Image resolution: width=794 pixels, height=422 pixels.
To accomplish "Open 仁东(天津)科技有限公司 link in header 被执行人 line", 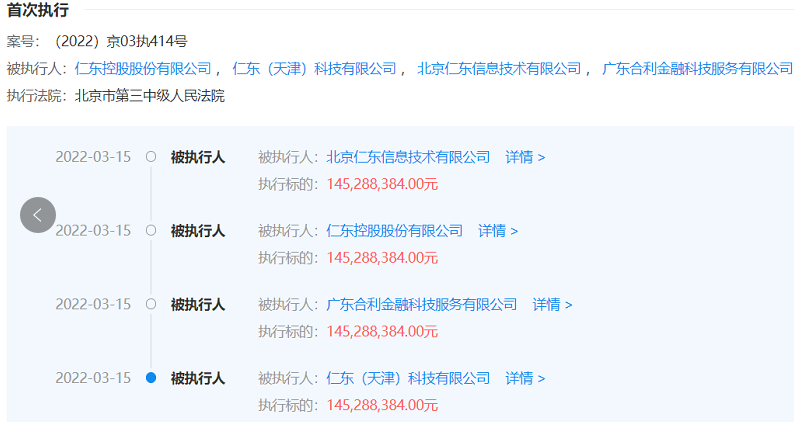I will coord(314,68).
